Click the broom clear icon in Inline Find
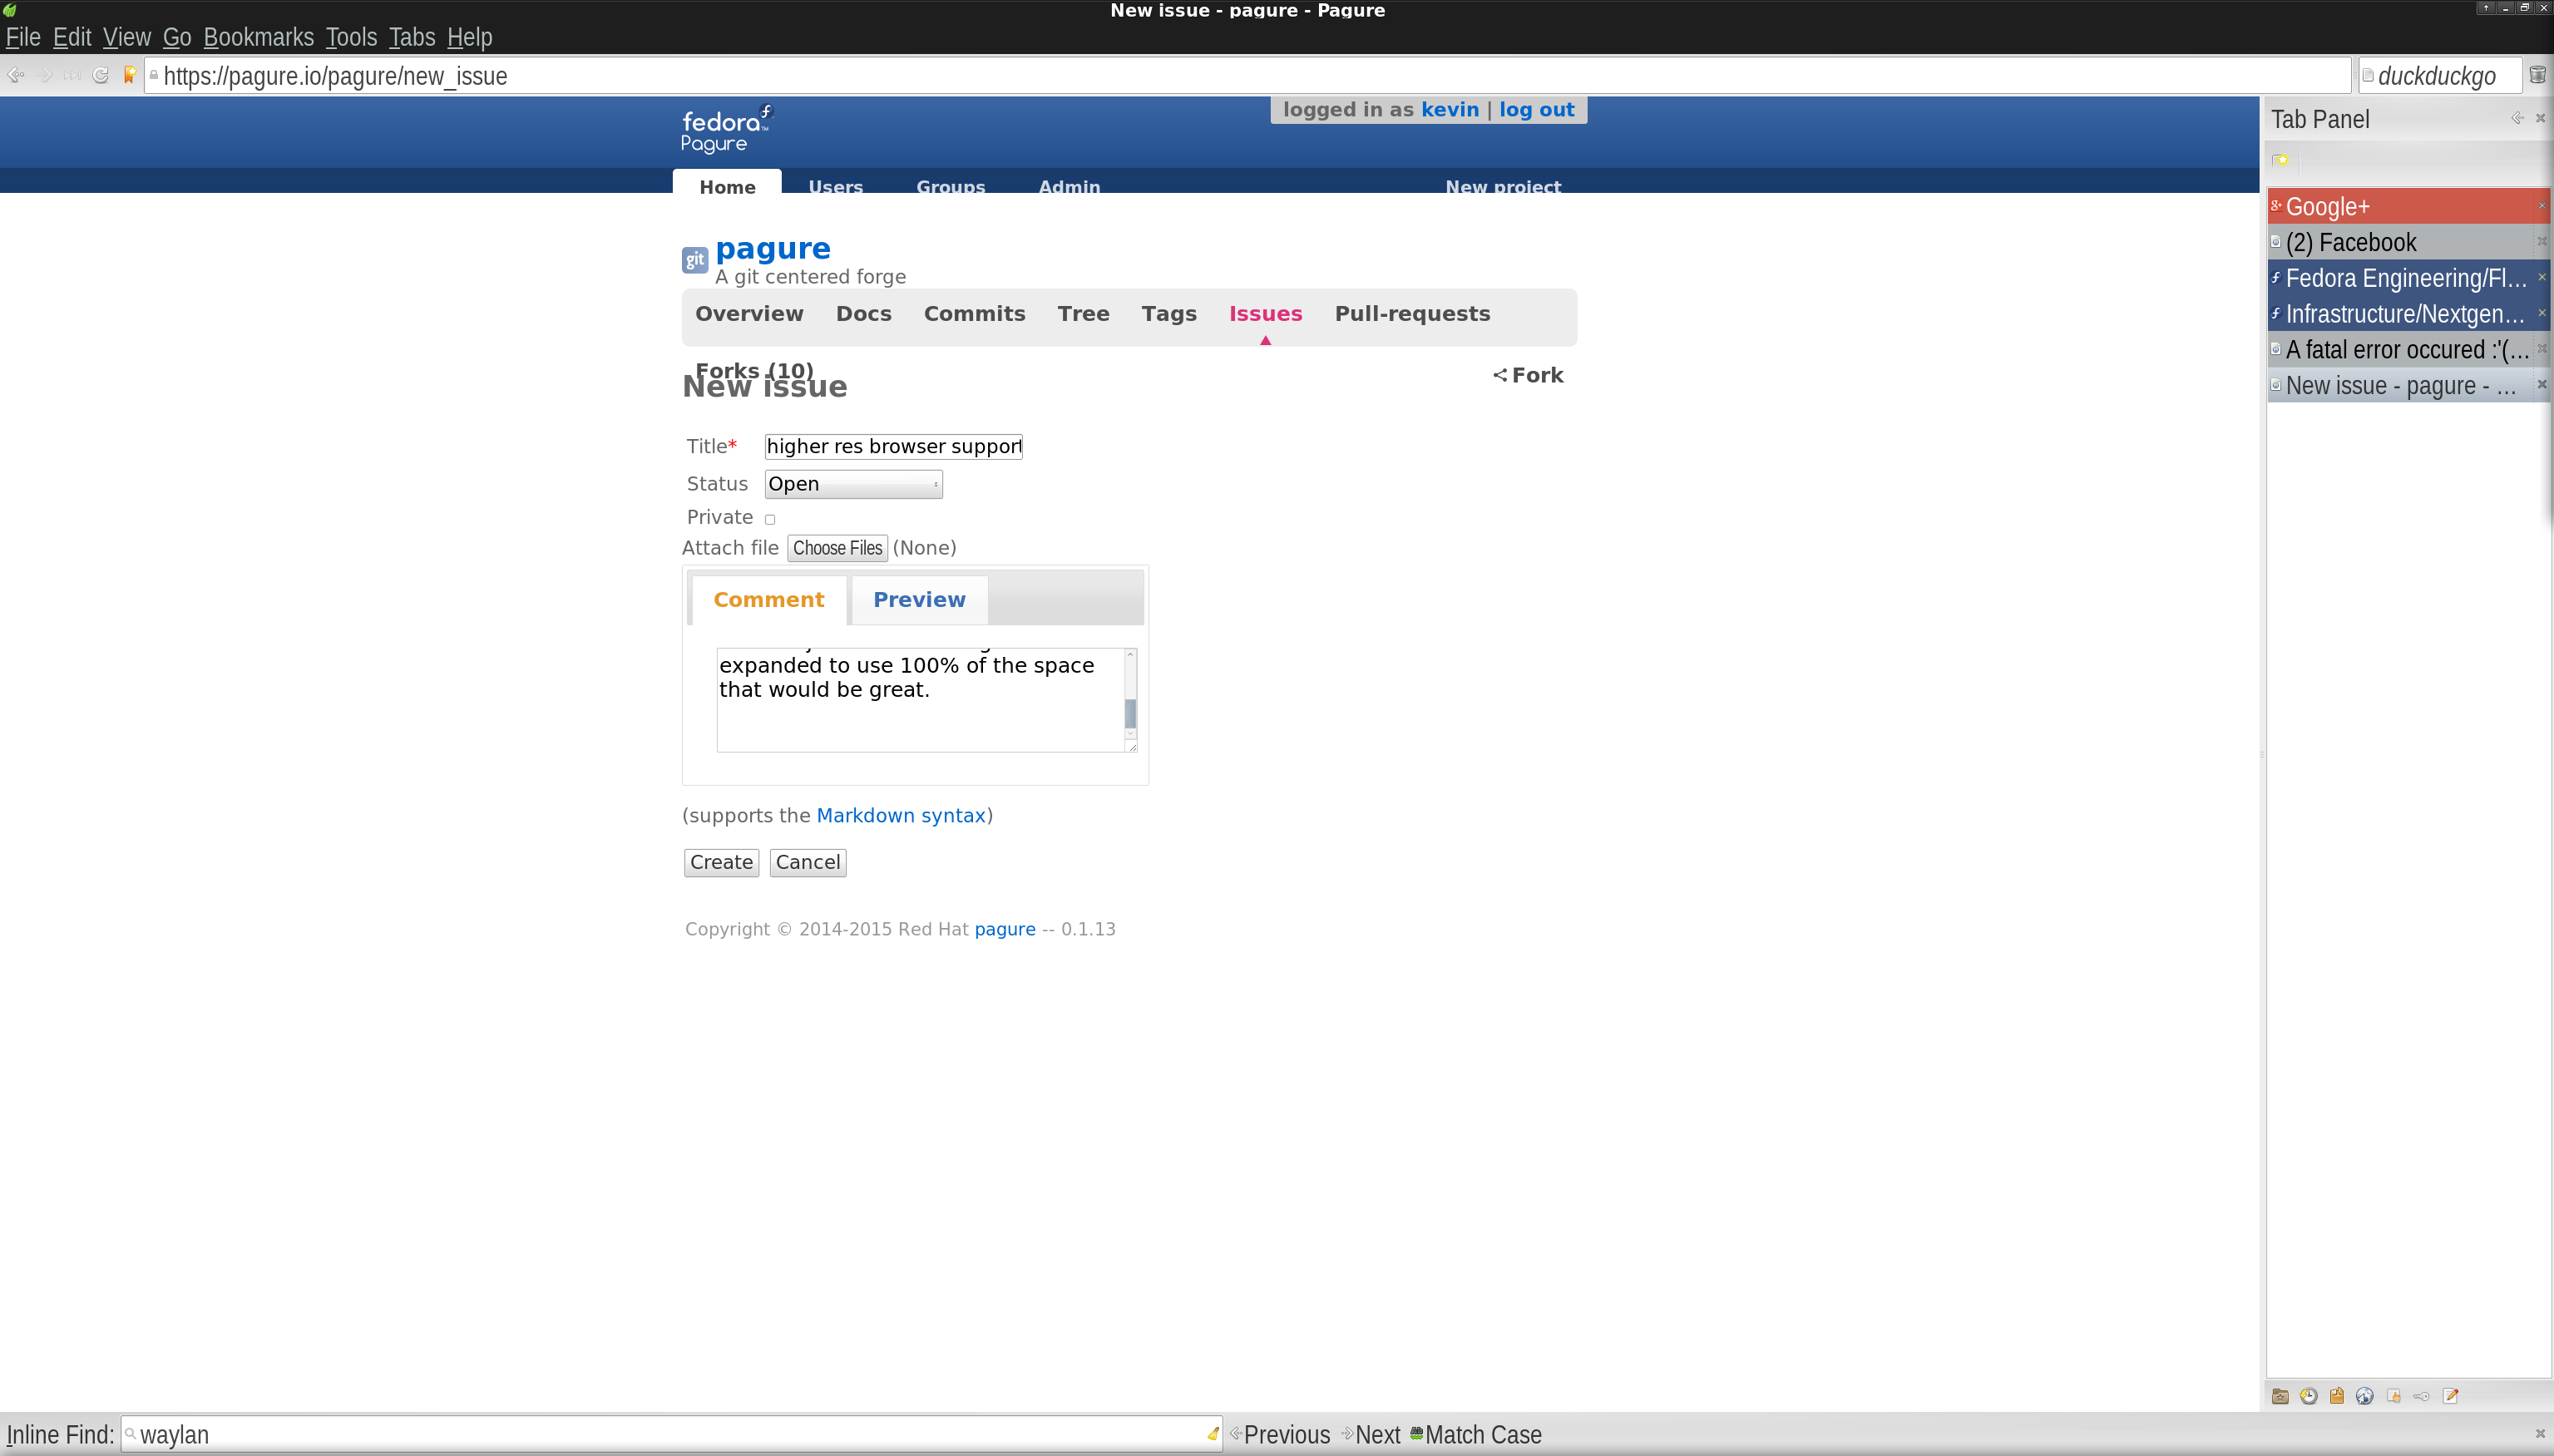This screenshot has height=1456, width=2554. click(x=1213, y=1434)
